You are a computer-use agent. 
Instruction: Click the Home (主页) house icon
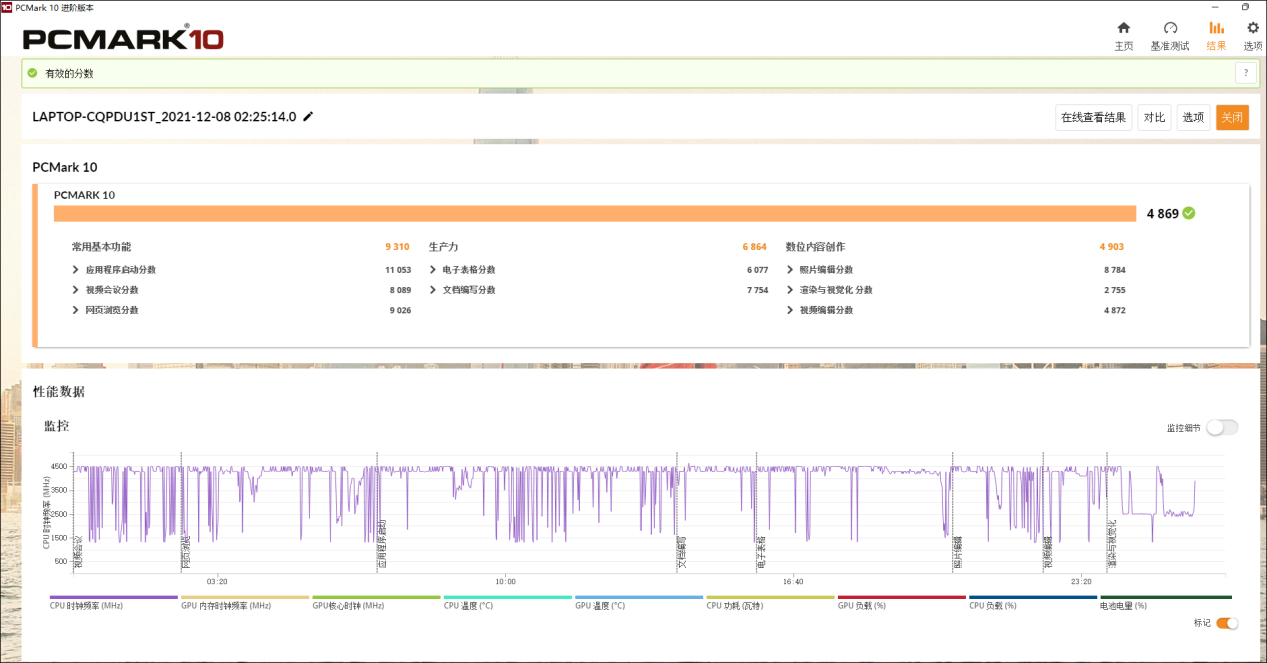1123,28
